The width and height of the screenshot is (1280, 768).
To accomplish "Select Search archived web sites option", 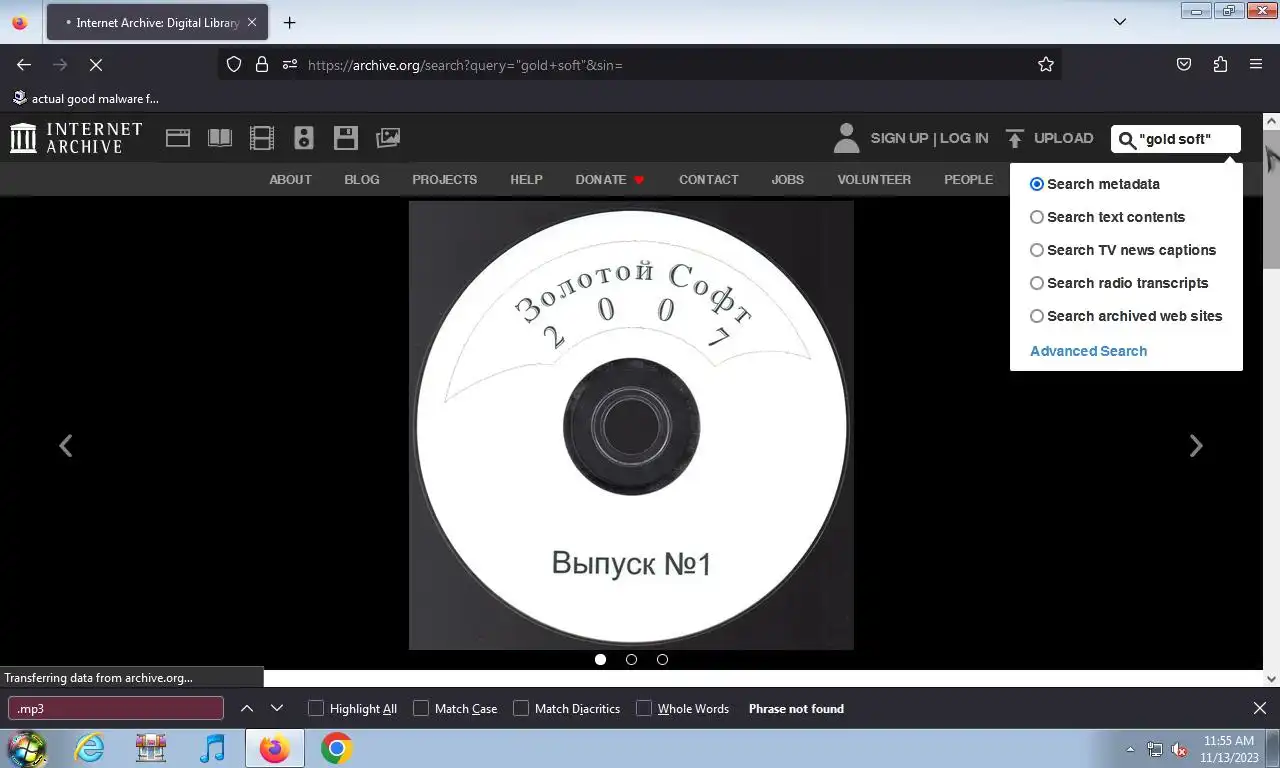I will pyautogui.click(x=1037, y=316).
